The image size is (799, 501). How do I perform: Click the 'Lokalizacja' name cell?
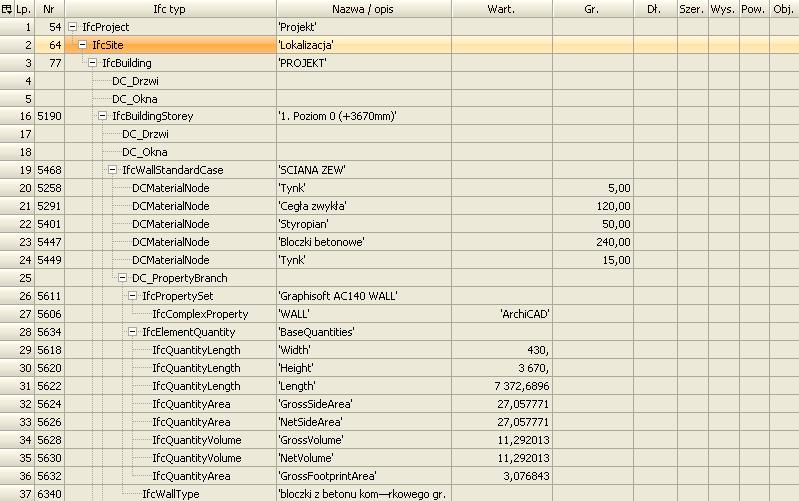coord(364,45)
